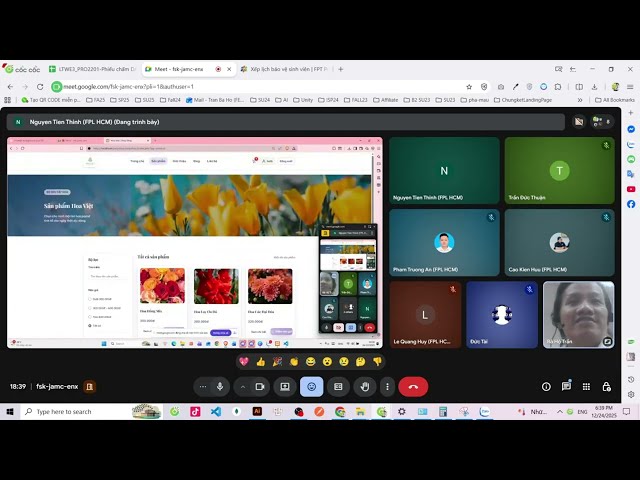Viewport: 640px width, 480px height.
Task: Click the browser back arrow
Action: 10,87
